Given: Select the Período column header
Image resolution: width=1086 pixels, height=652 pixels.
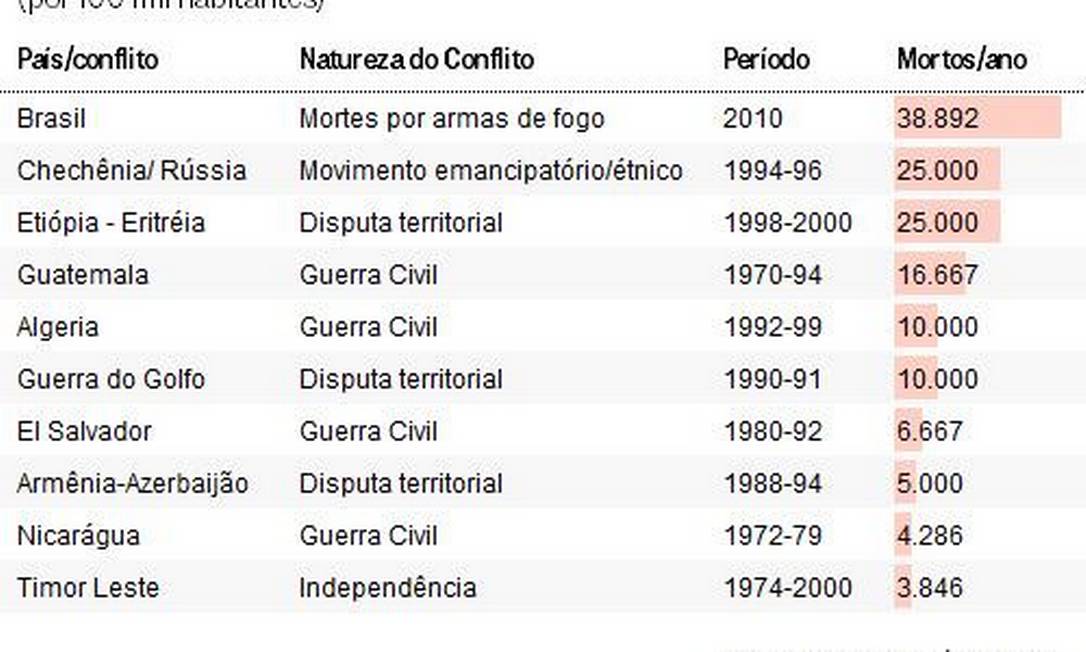Looking at the screenshot, I should [766, 59].
